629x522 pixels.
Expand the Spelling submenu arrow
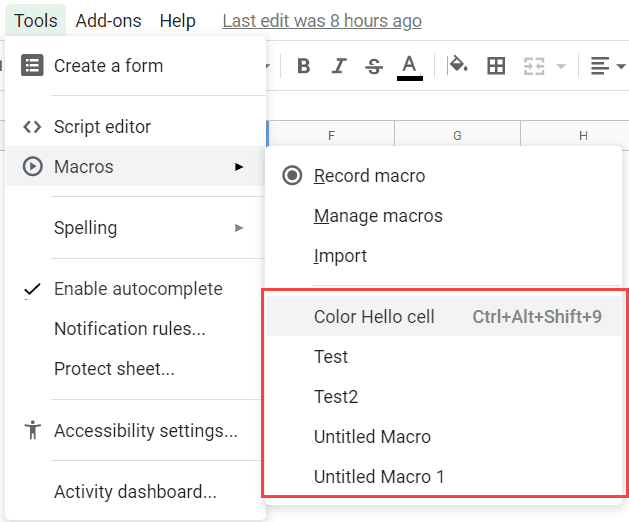239,228
